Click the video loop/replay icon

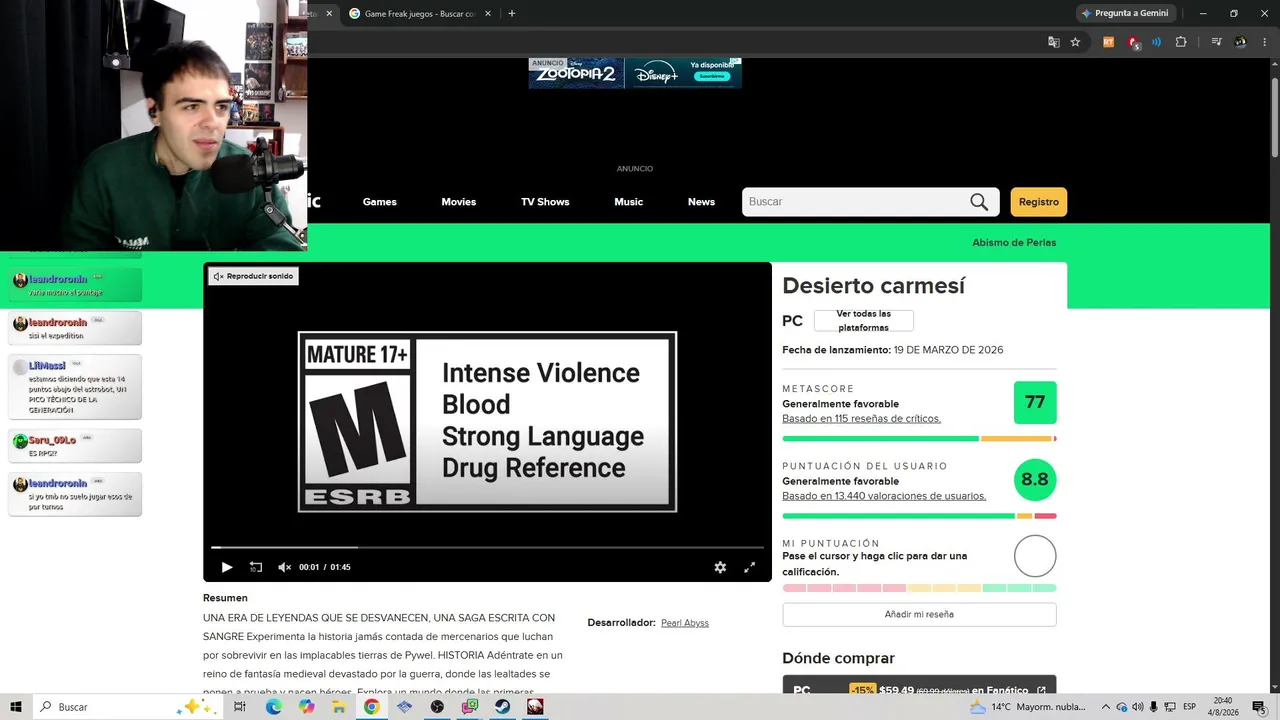pyautogui.click(x=256, y=567)
